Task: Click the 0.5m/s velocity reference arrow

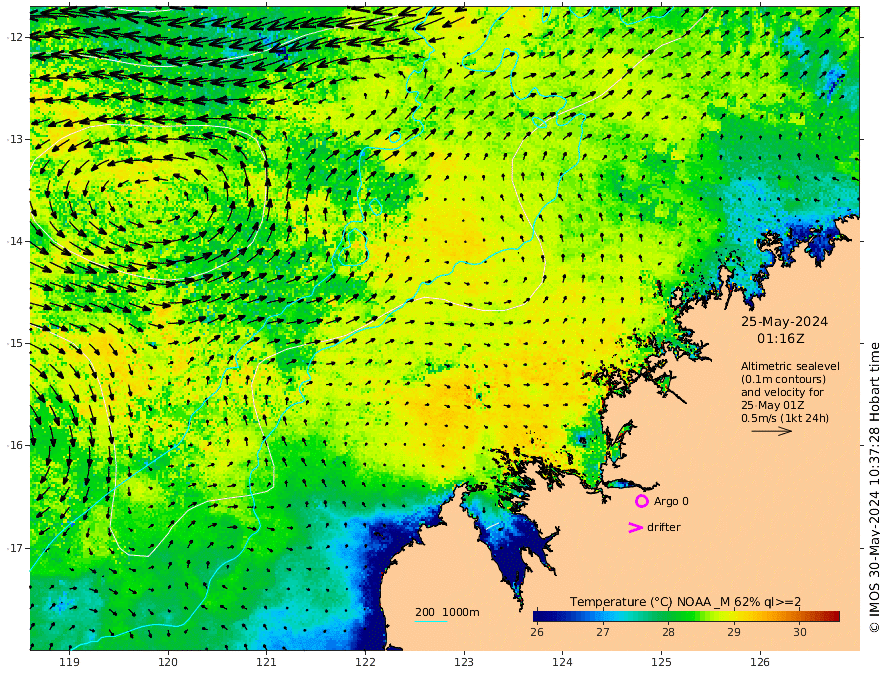Action: coord(772,431)
